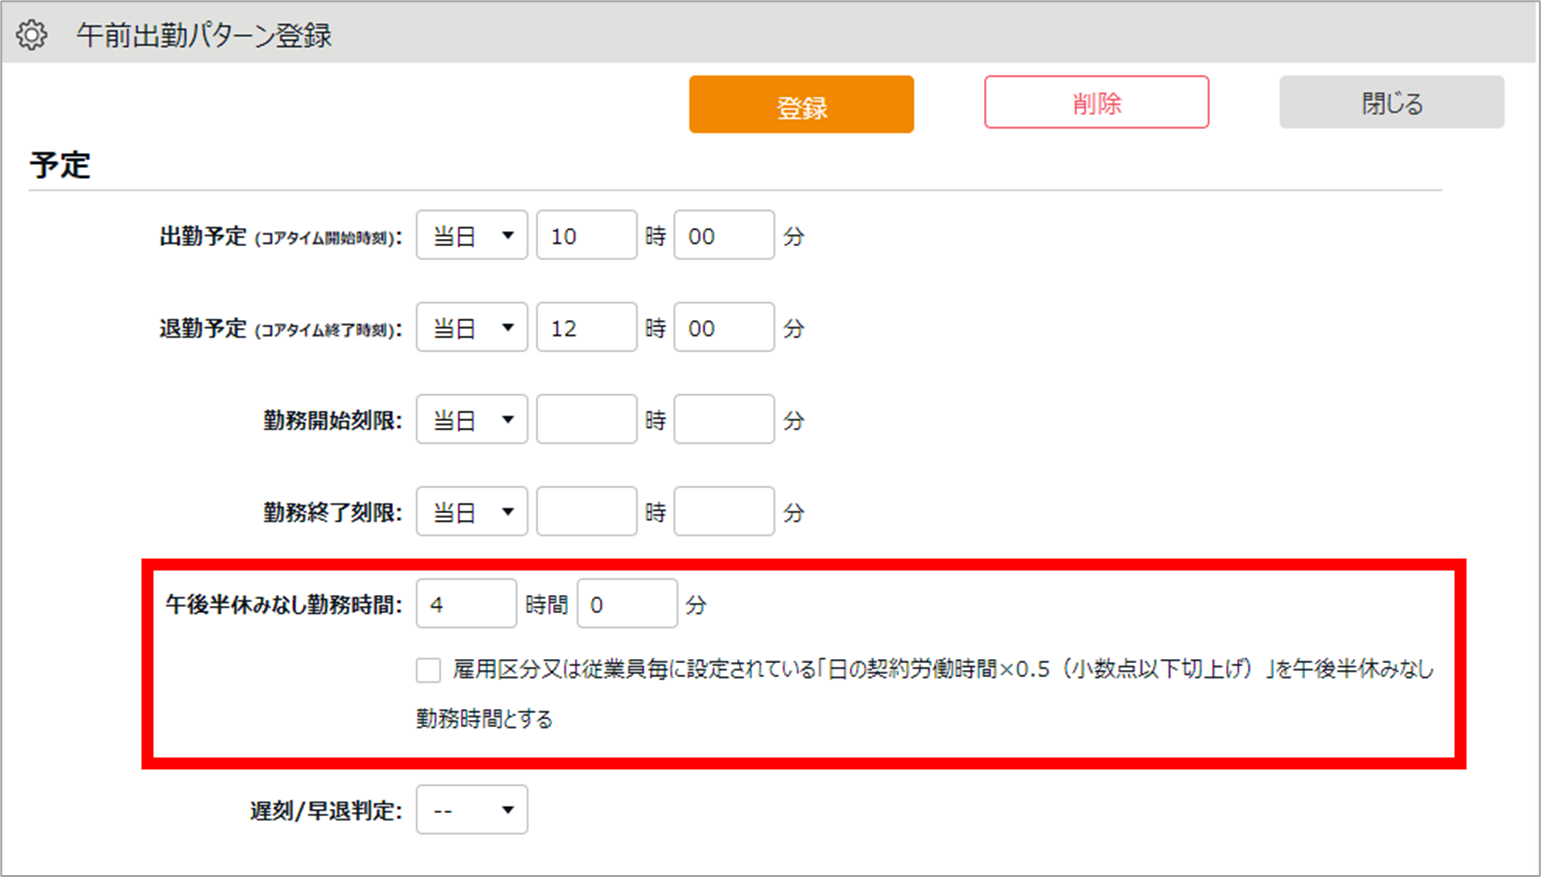Open the 遅刻/早退判定 dropdown
Screen dimensions: 1541x877
pyautogui.click(x=472, y=810)
